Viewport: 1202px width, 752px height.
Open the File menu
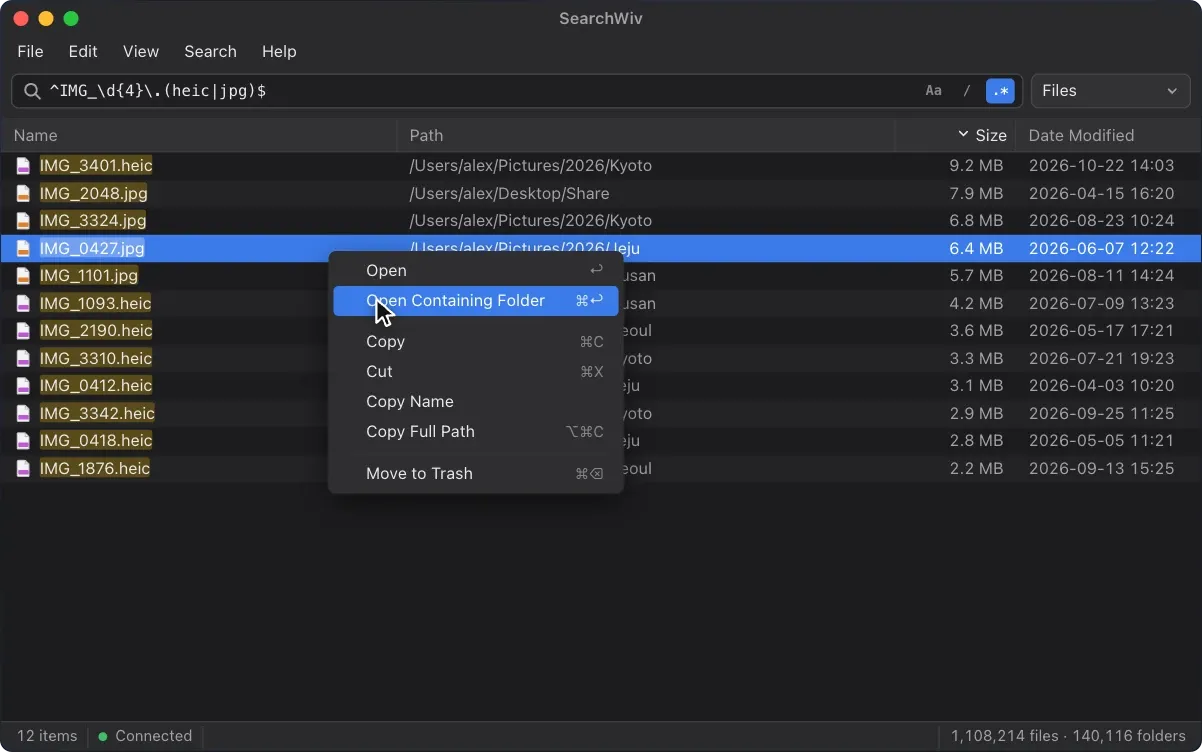30,51
